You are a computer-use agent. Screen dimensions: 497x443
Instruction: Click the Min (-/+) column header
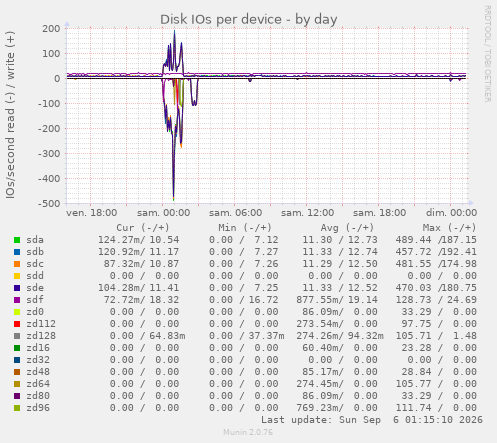pyautogui.click(x=245, y=228)
